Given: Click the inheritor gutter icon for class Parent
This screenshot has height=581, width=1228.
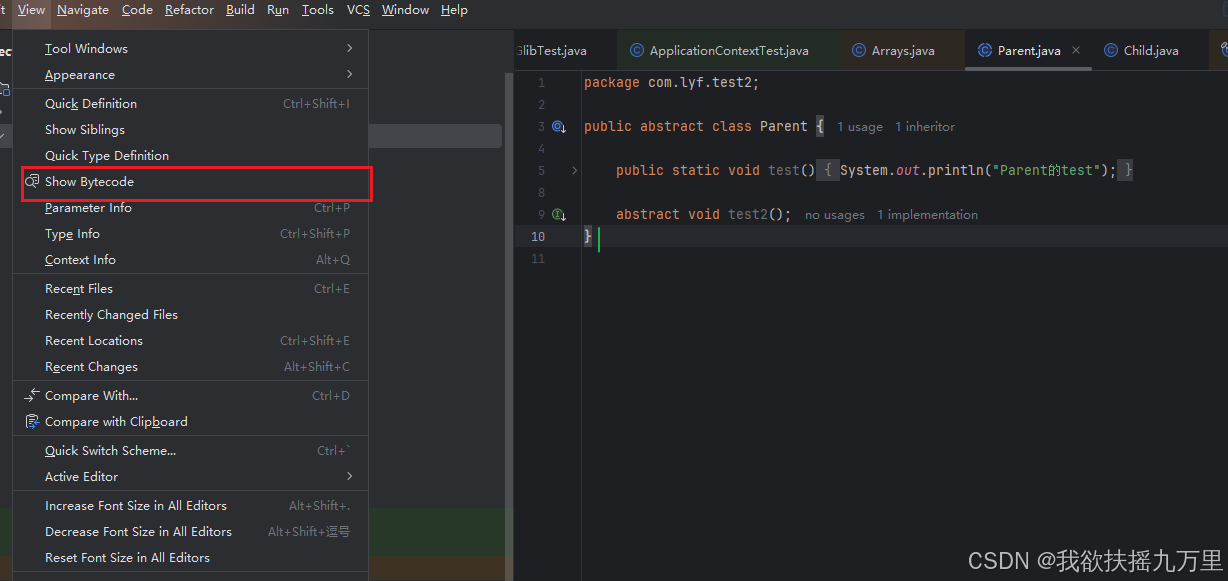Looking at the screenshot, I should pos(559,127).
